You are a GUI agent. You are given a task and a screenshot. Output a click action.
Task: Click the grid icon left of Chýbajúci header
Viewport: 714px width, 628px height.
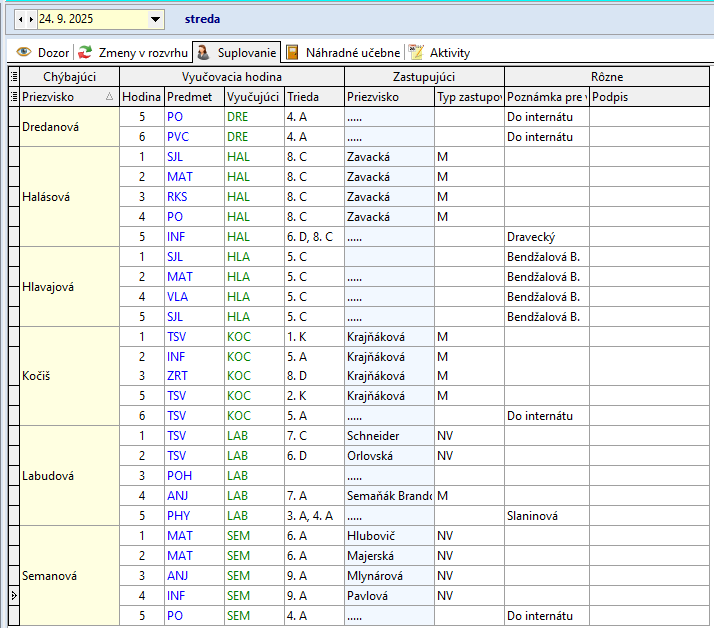pyautogui.click(x=13, y=77)
